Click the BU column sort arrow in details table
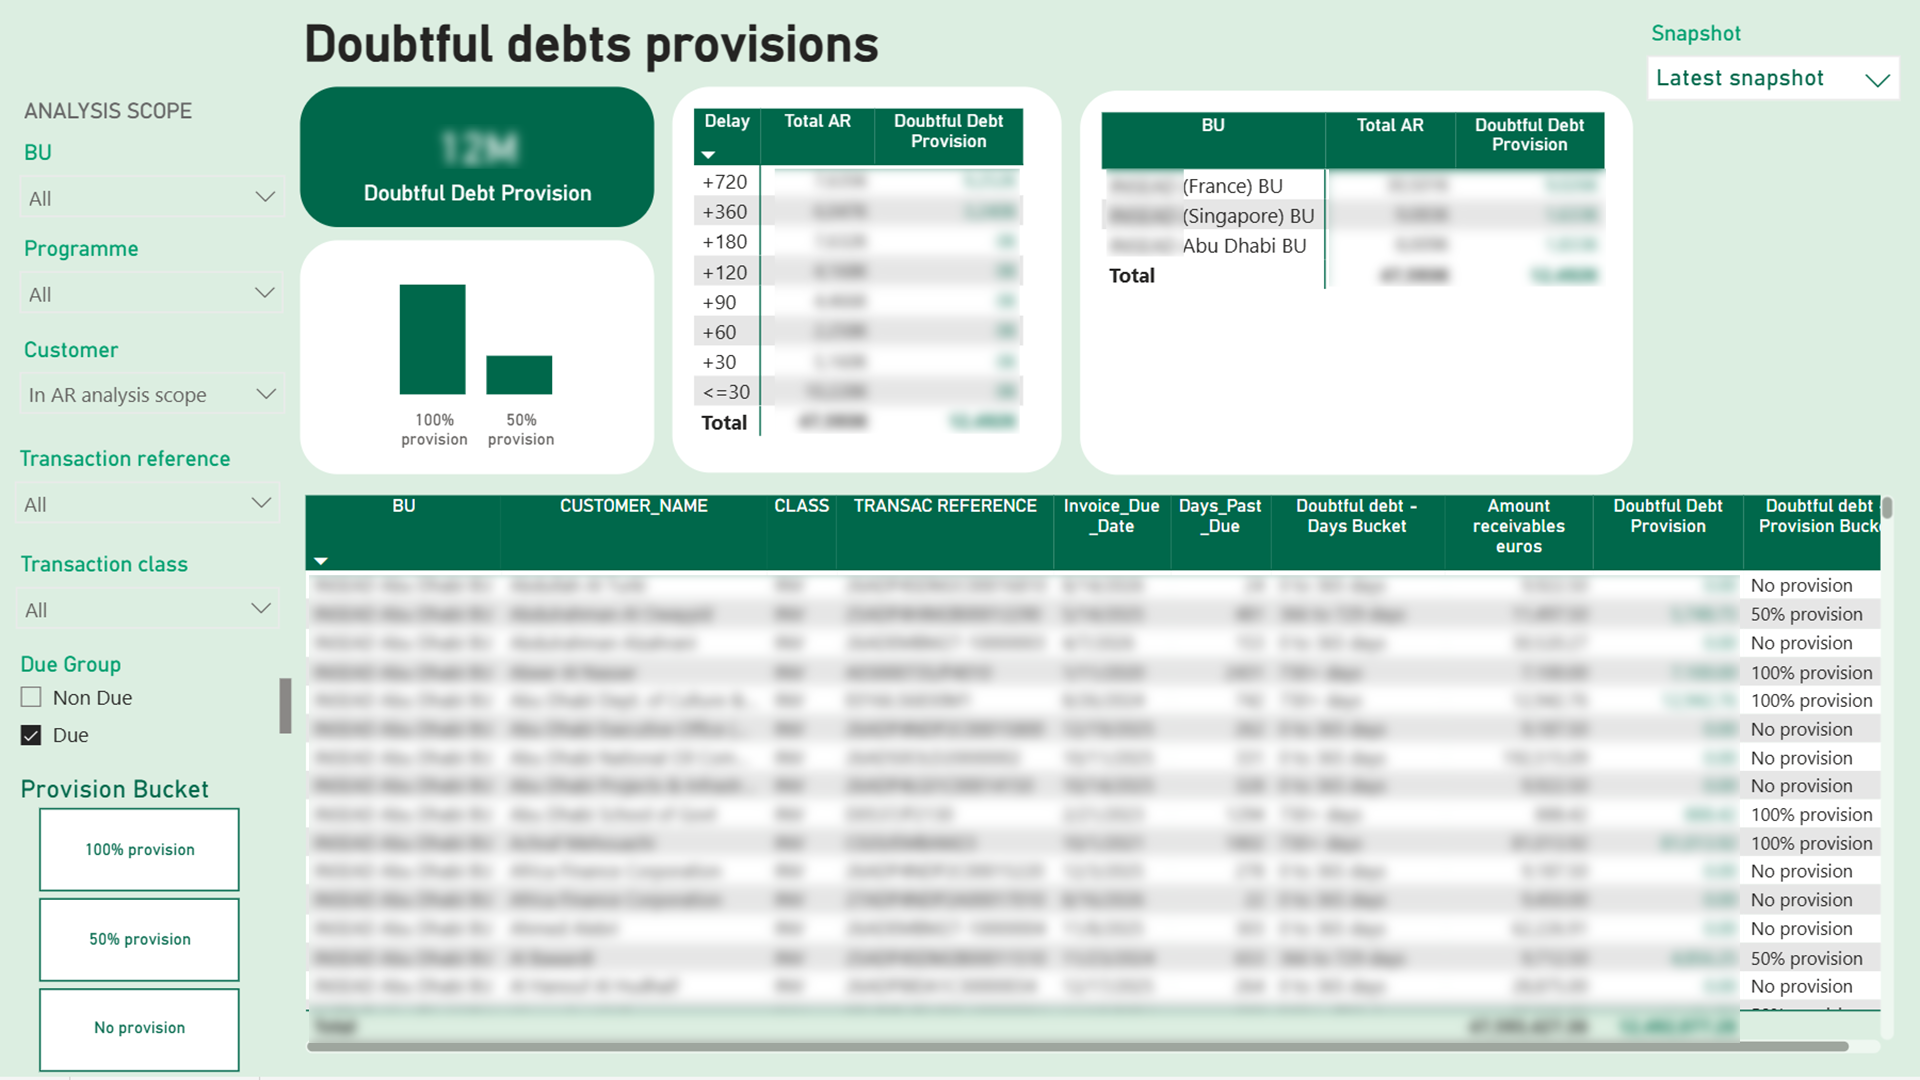 coord(320,561)
